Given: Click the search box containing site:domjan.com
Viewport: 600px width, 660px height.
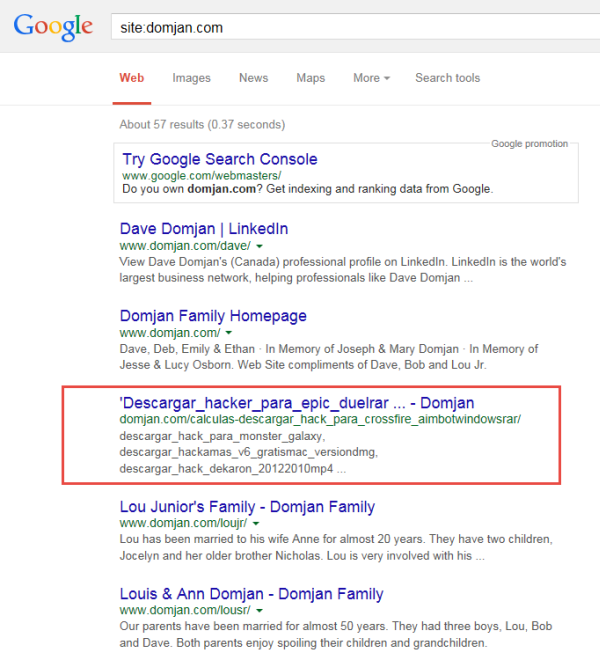Looking at the screenshot, I should [x=350, y=26].
